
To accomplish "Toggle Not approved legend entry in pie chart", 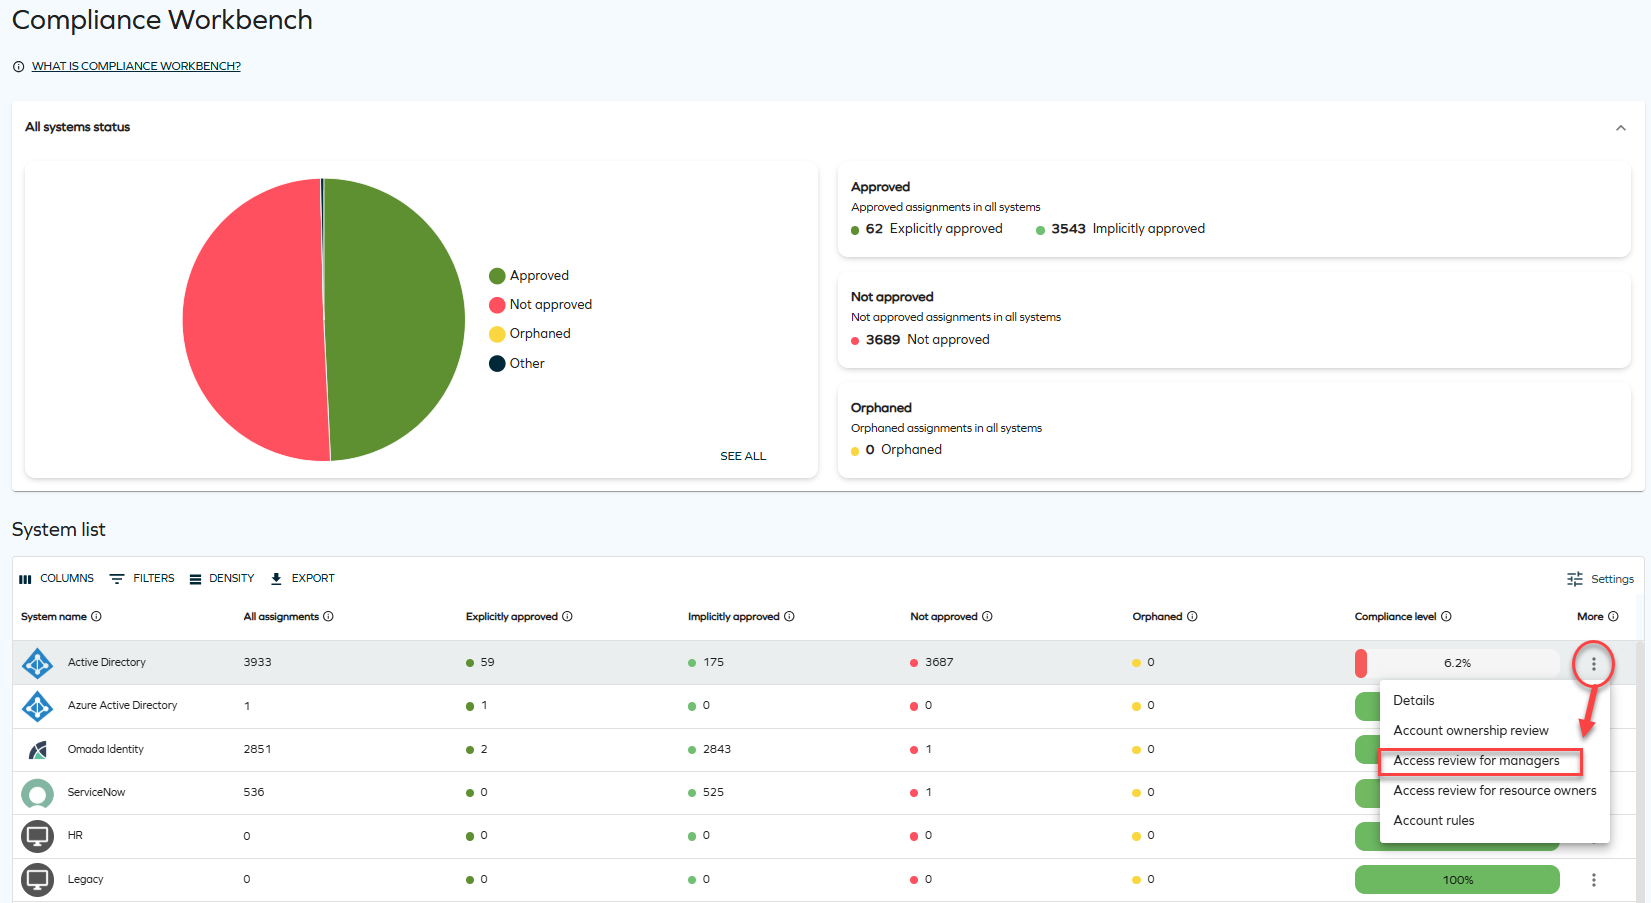I will pyautogui.click(x=540, y=305).
